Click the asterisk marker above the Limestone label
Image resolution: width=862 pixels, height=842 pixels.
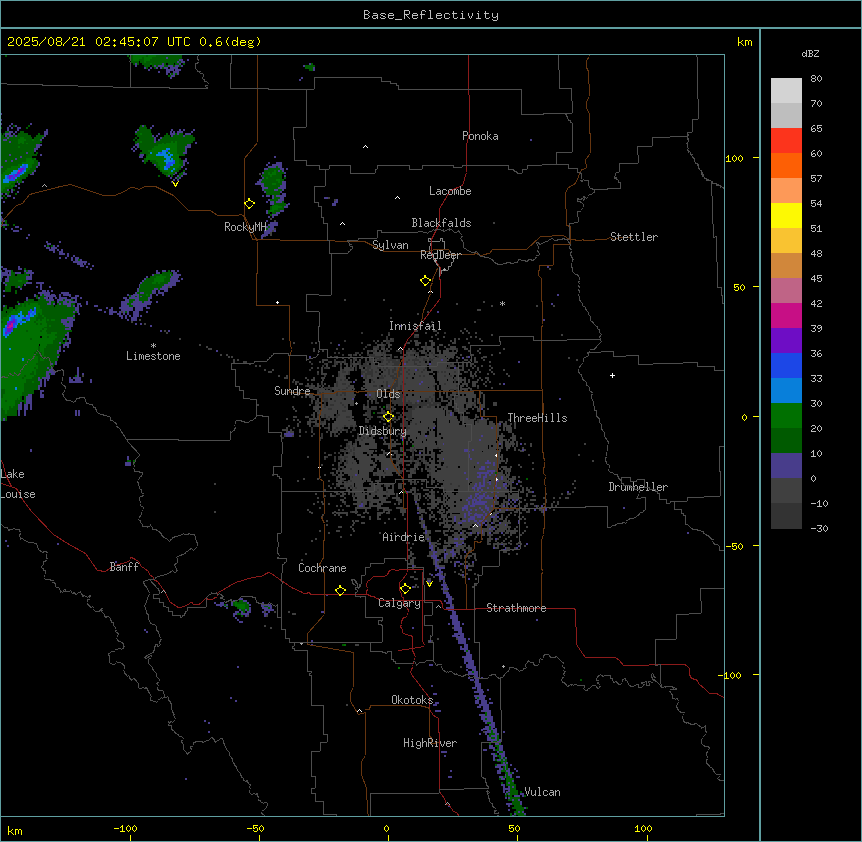[x=153, y=346]
